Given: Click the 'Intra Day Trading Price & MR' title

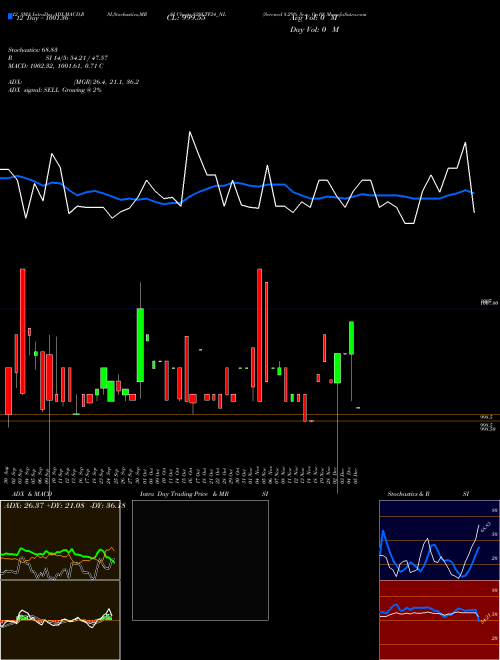Looking at the screenshot, I should [x=184, y=494].
